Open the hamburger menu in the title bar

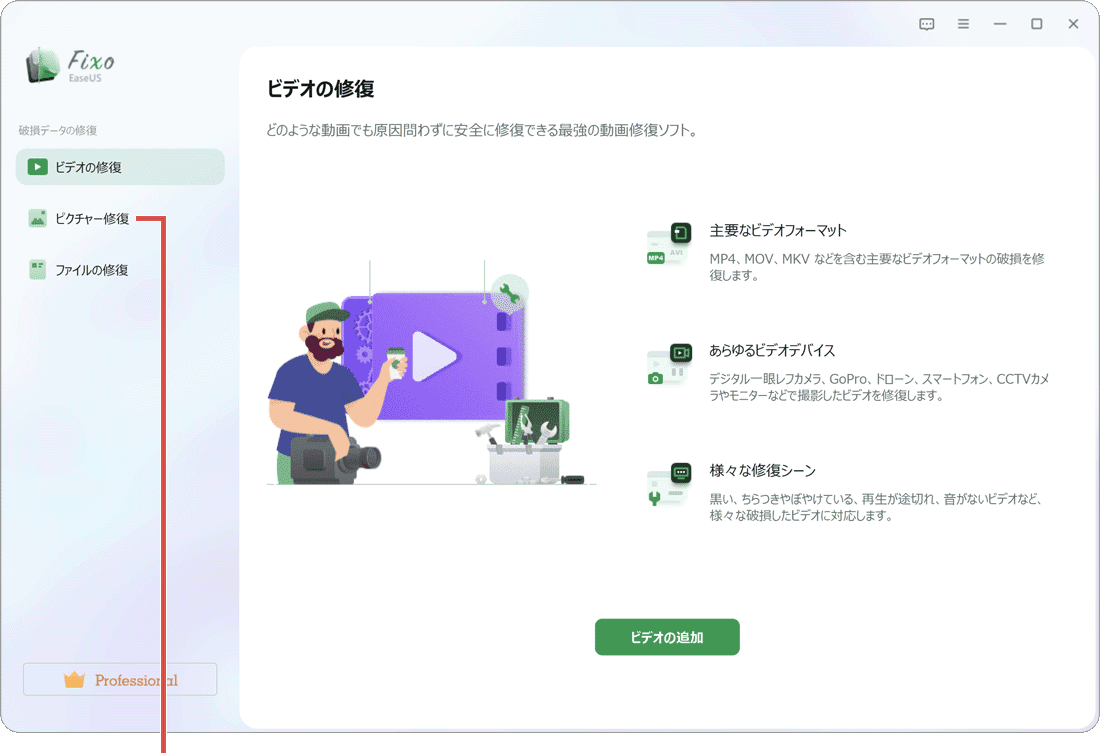coord(963,23)
